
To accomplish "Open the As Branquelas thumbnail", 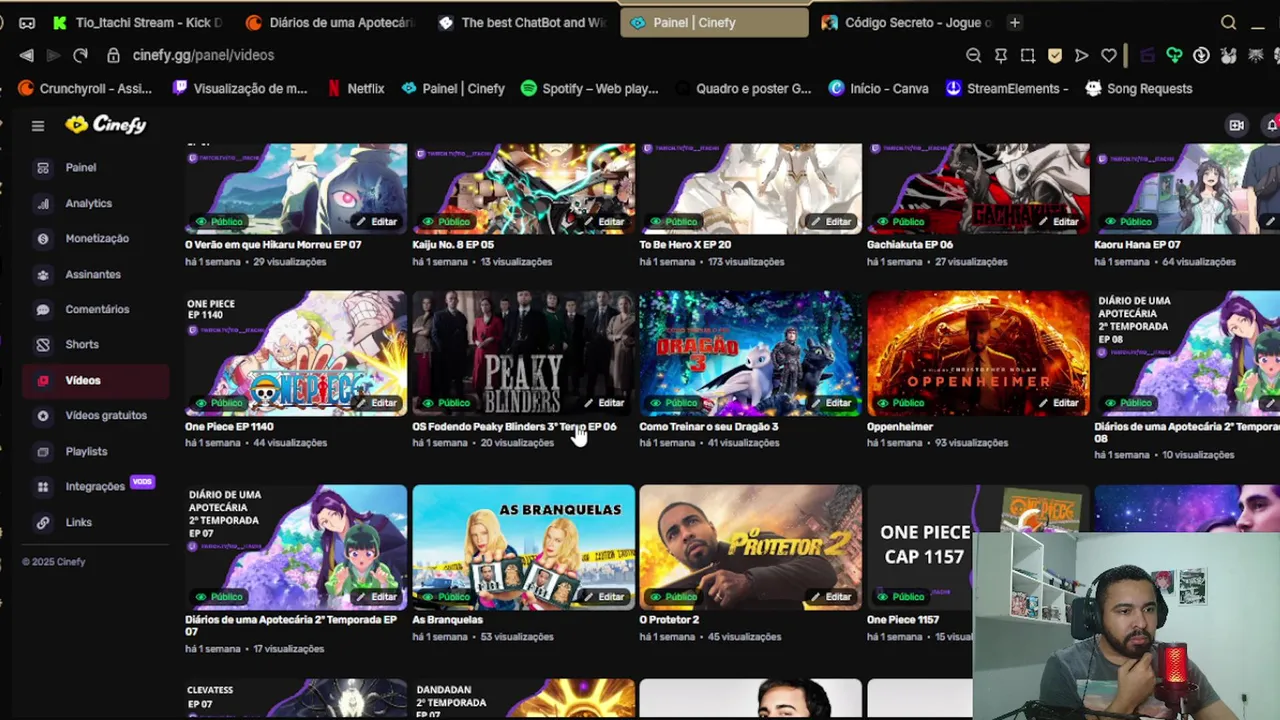I will point(523,547).
